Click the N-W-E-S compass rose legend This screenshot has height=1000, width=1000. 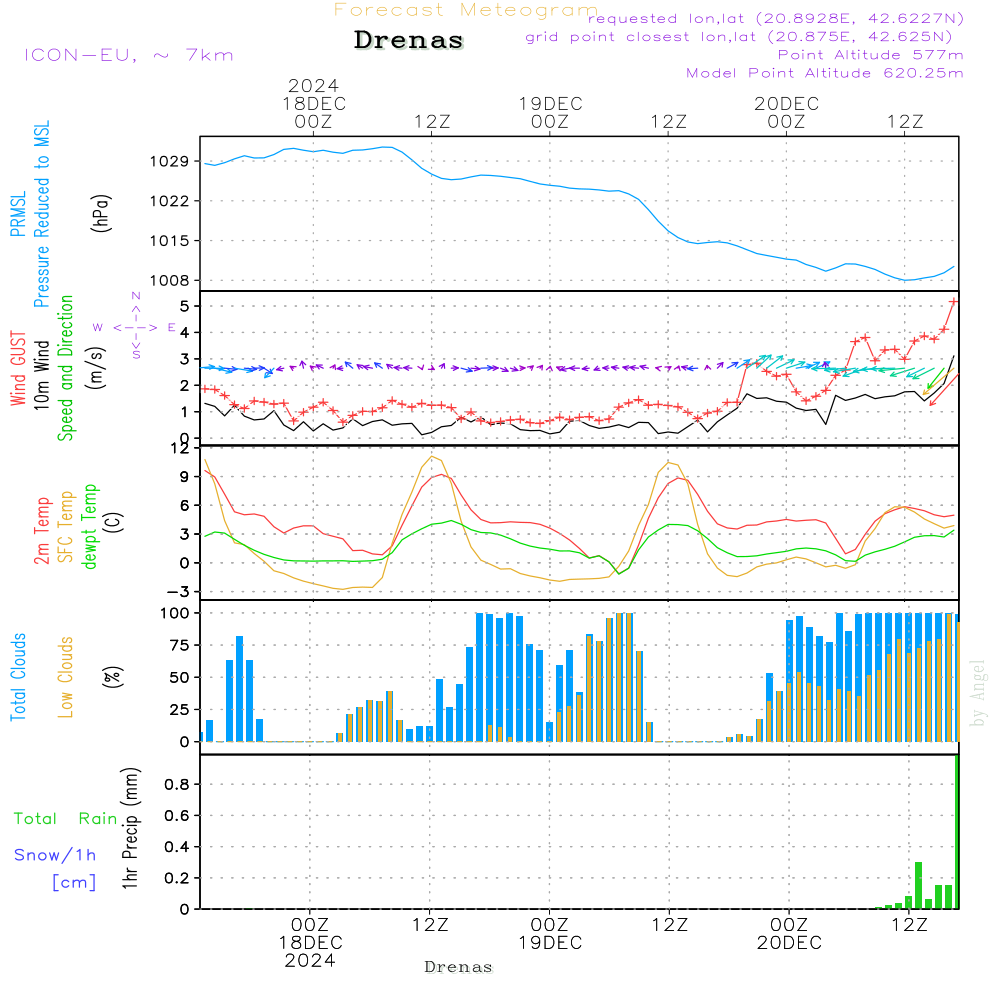(x=135, y=327)
